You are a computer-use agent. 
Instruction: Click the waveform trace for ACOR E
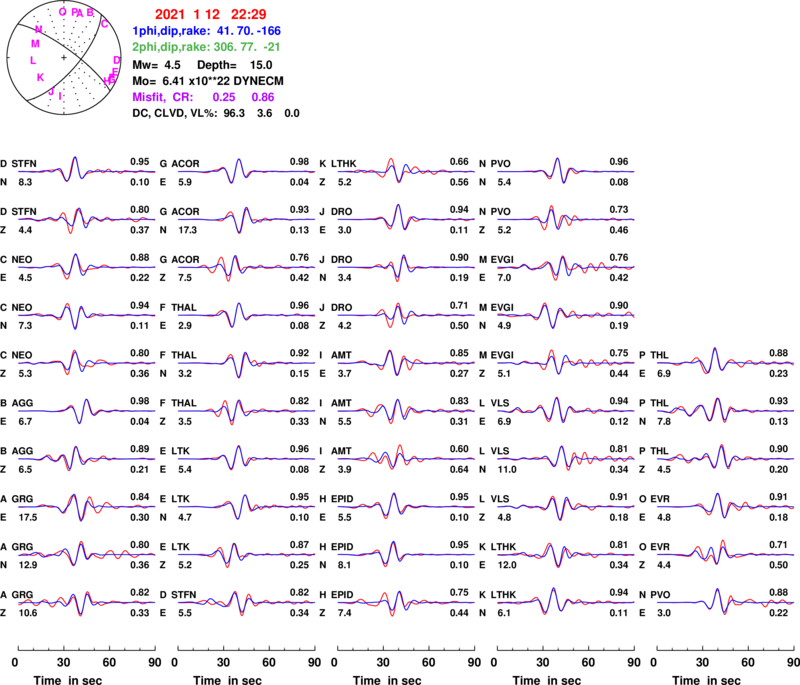246,172
